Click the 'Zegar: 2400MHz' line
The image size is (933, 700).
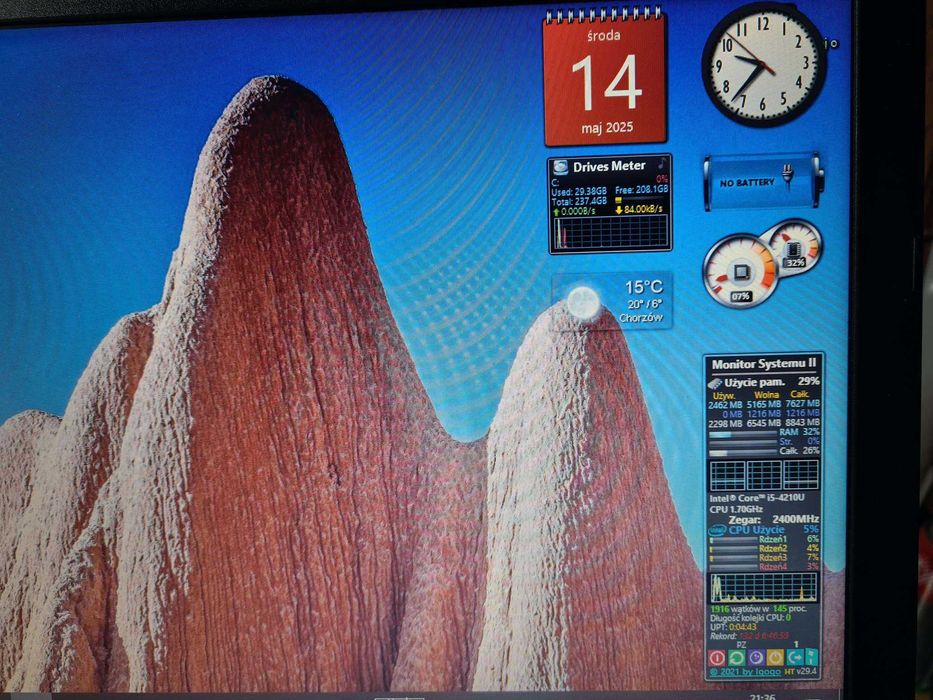(774, 519)
